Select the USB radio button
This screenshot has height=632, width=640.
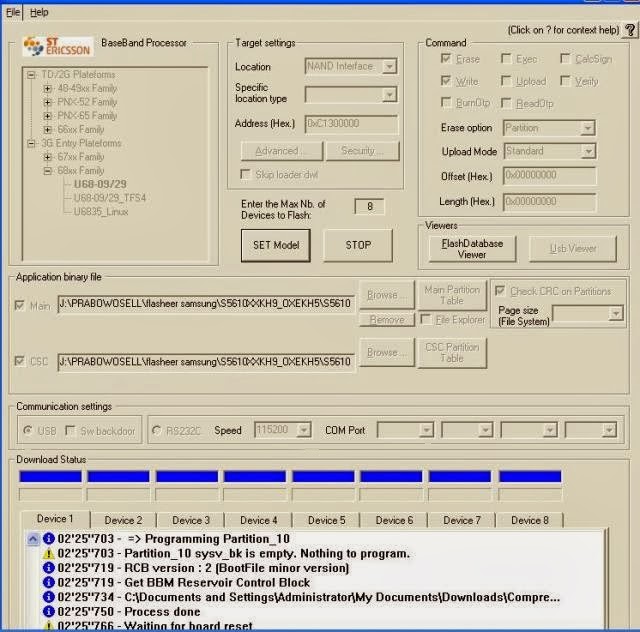point(27,430)
